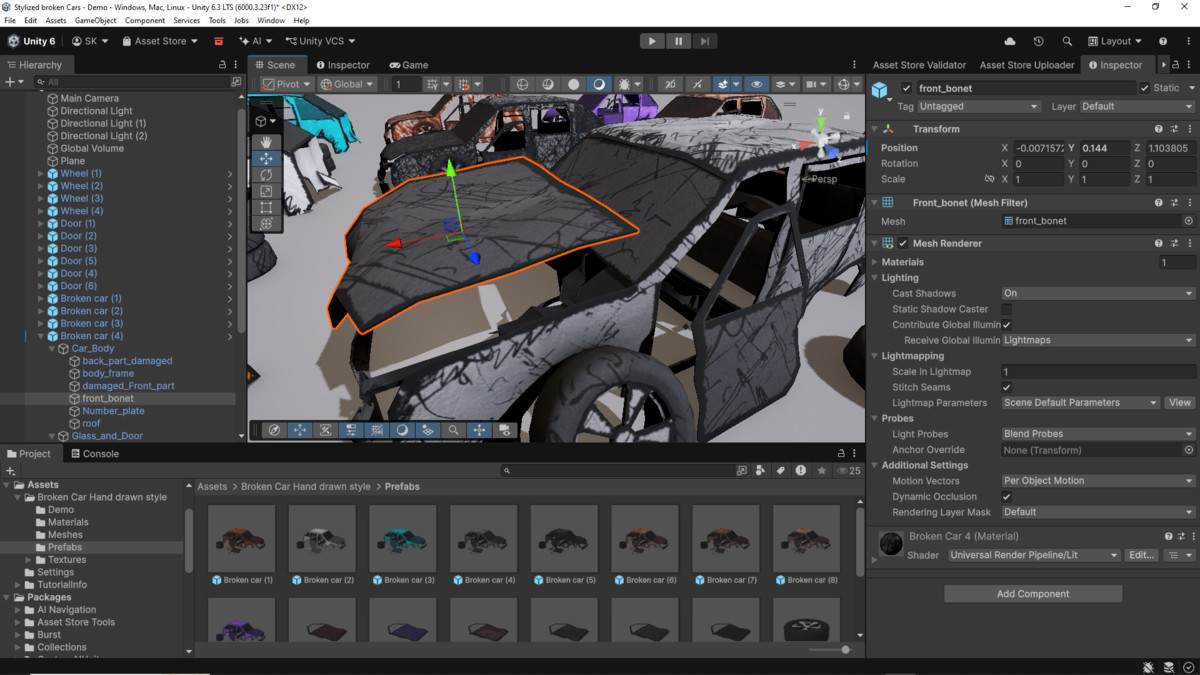Click the mesh object picker circle

pyautogui.click(x=1188, y=221)
